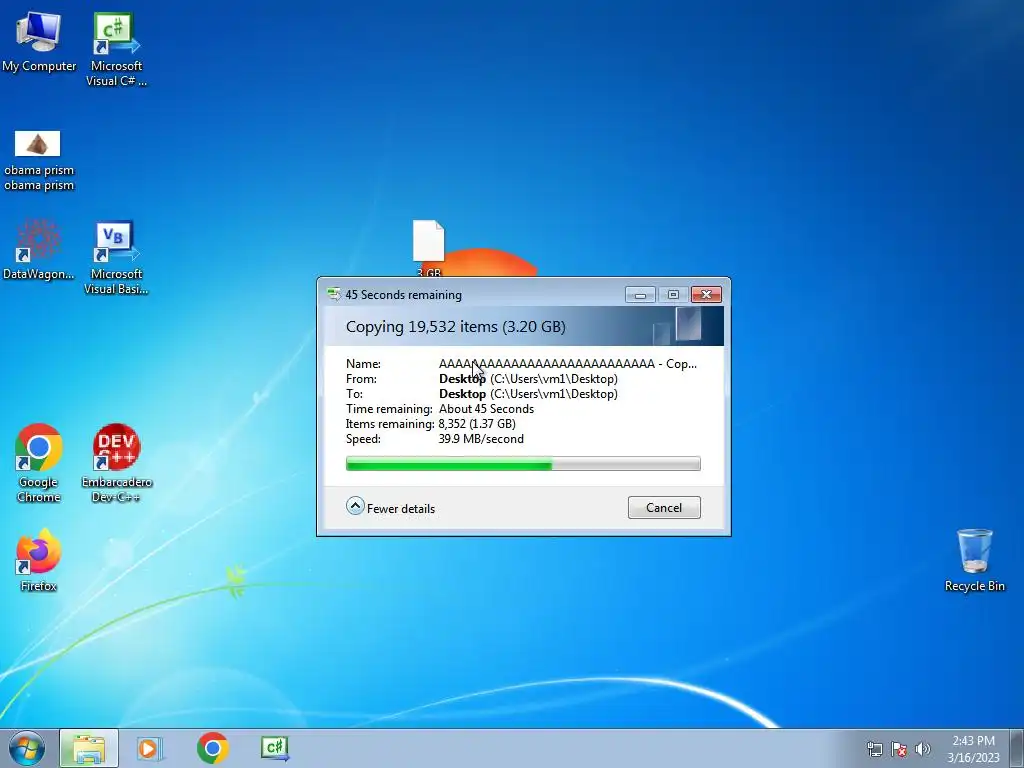Open the Recycle Bin
1024x768 pixels.
click(974, 560)
